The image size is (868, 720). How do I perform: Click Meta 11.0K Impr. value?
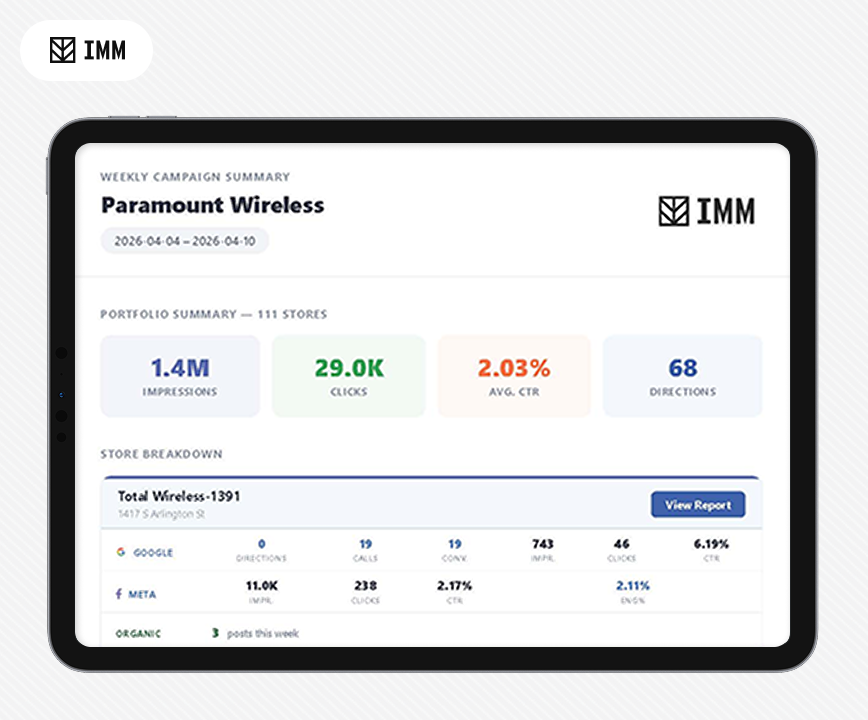tap(261, 585)
